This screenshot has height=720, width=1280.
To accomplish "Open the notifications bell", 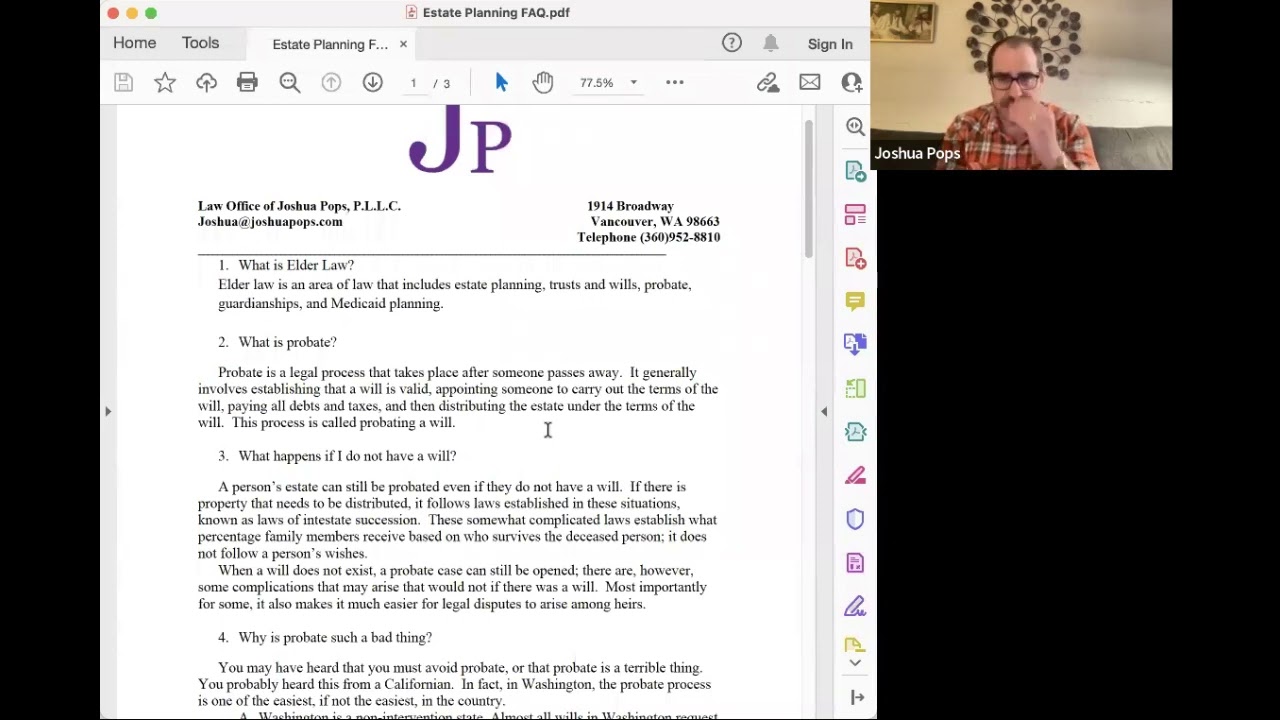I will 771,43.
